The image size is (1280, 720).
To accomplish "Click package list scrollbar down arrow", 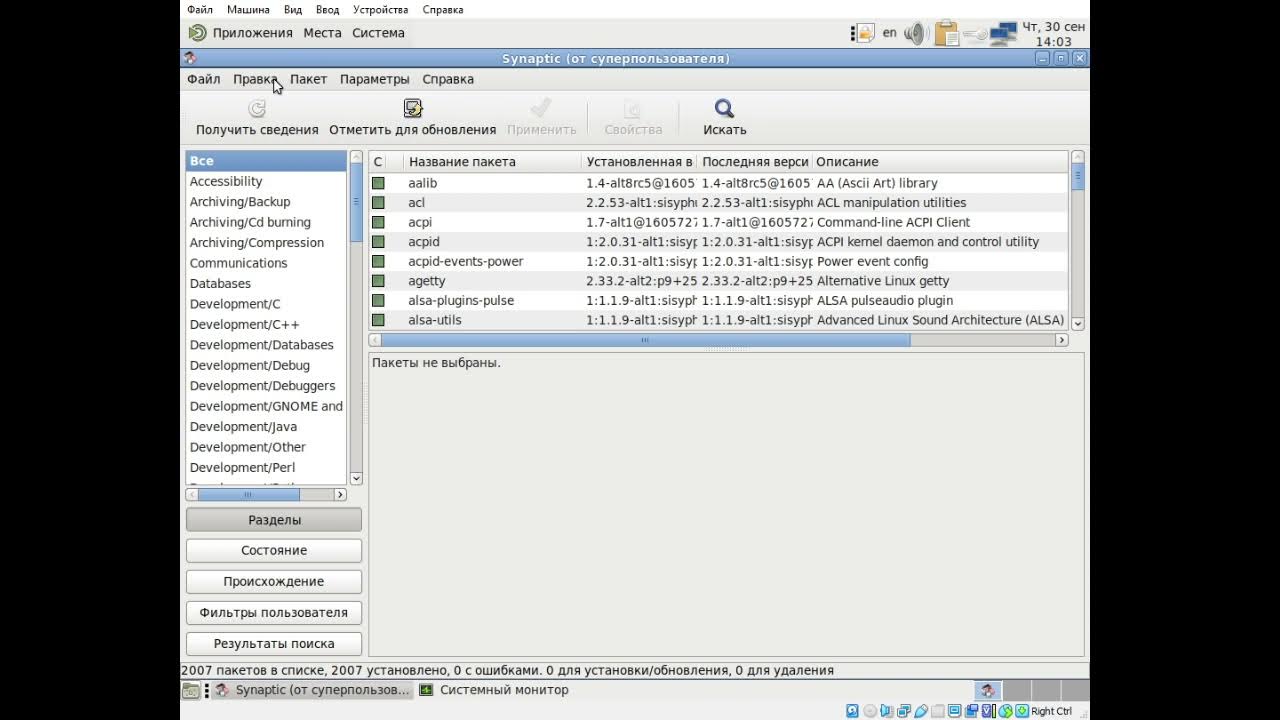I will coord(1077,323).
